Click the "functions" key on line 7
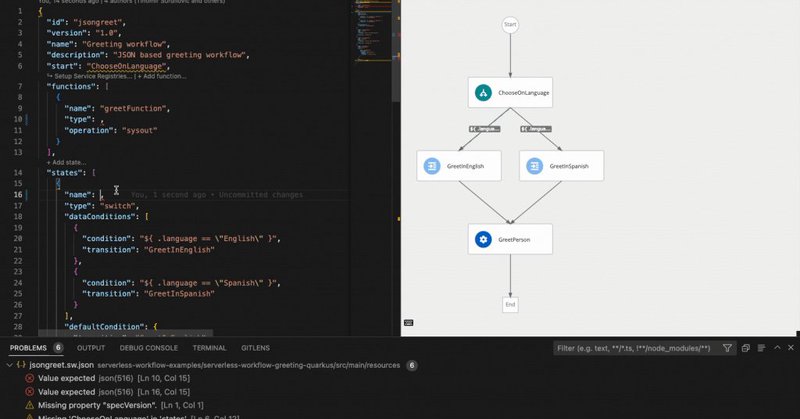800x419 pixels. click(x=71, y=86)
